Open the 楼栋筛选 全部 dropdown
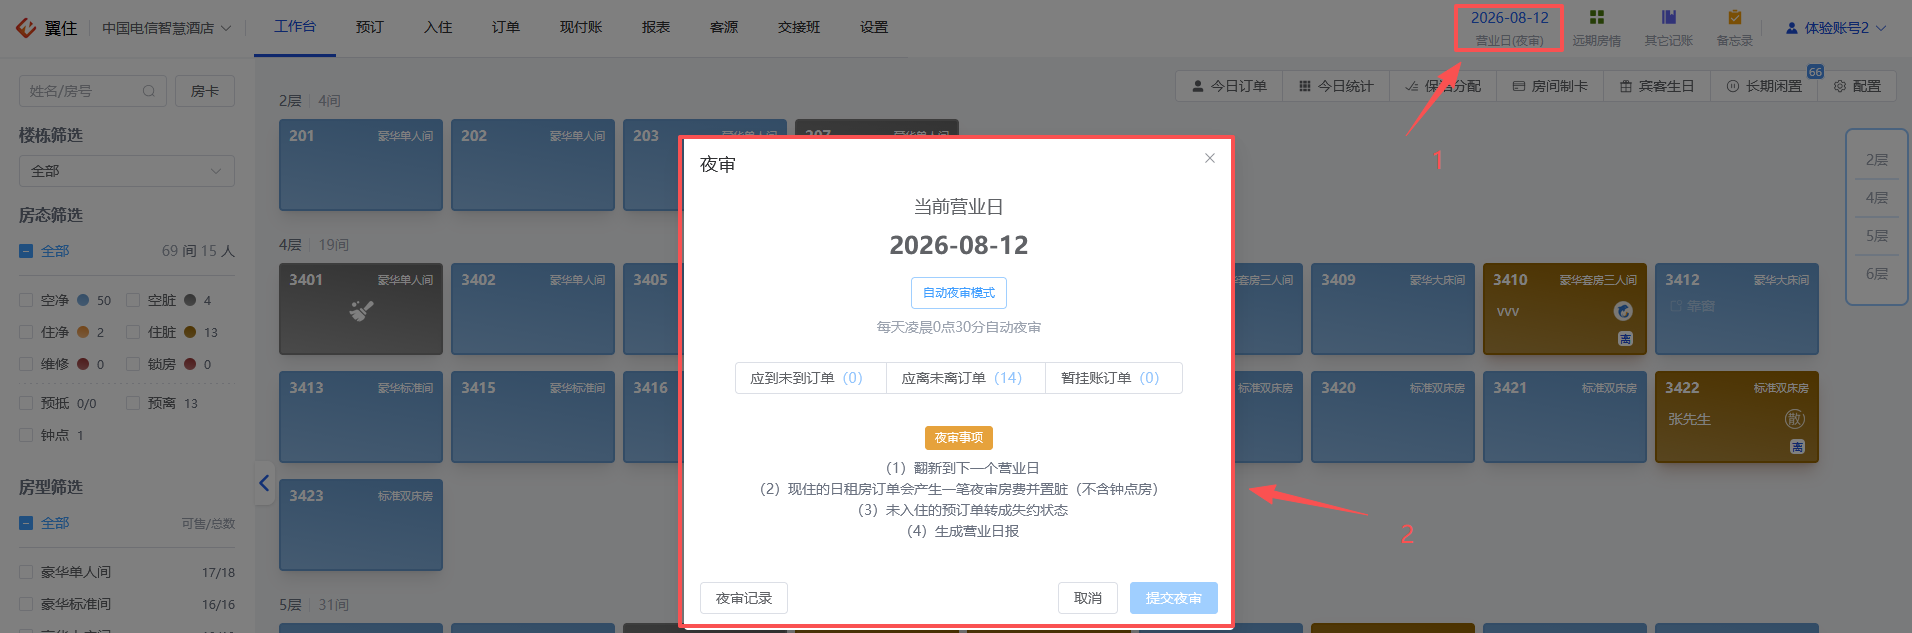The height and width of the screenshot is (633, 1912). 127,171
